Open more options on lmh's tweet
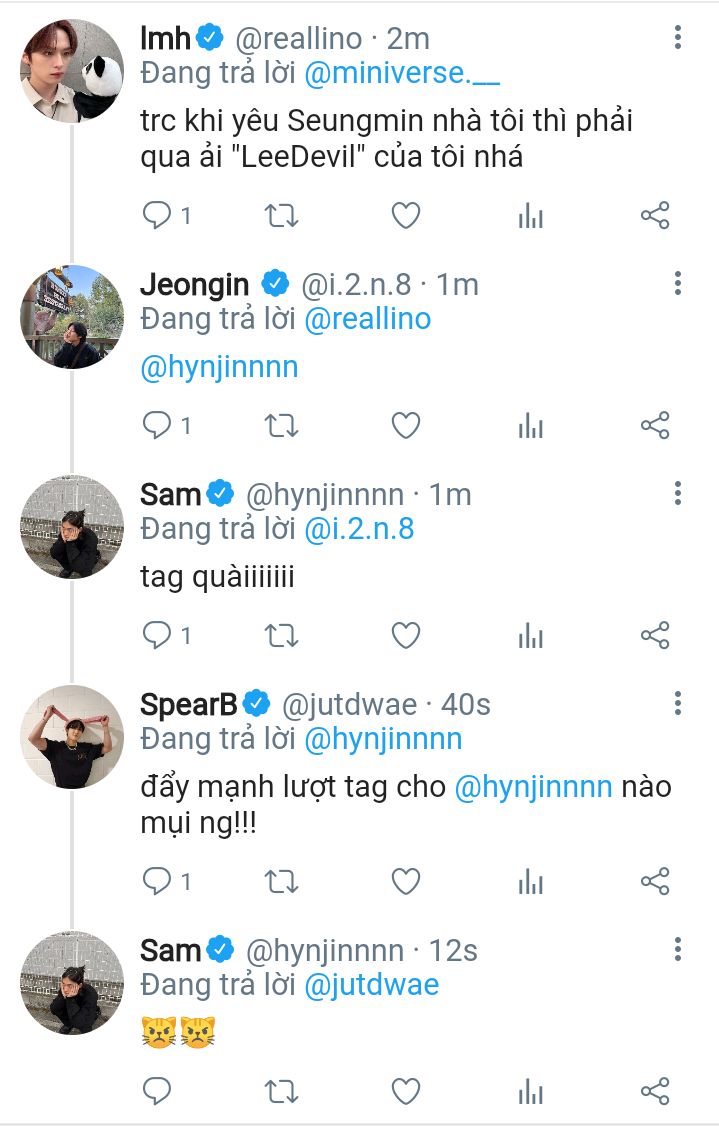This screenshot has height=1134, width=719. pyautogui.click(x=678, y=39)
